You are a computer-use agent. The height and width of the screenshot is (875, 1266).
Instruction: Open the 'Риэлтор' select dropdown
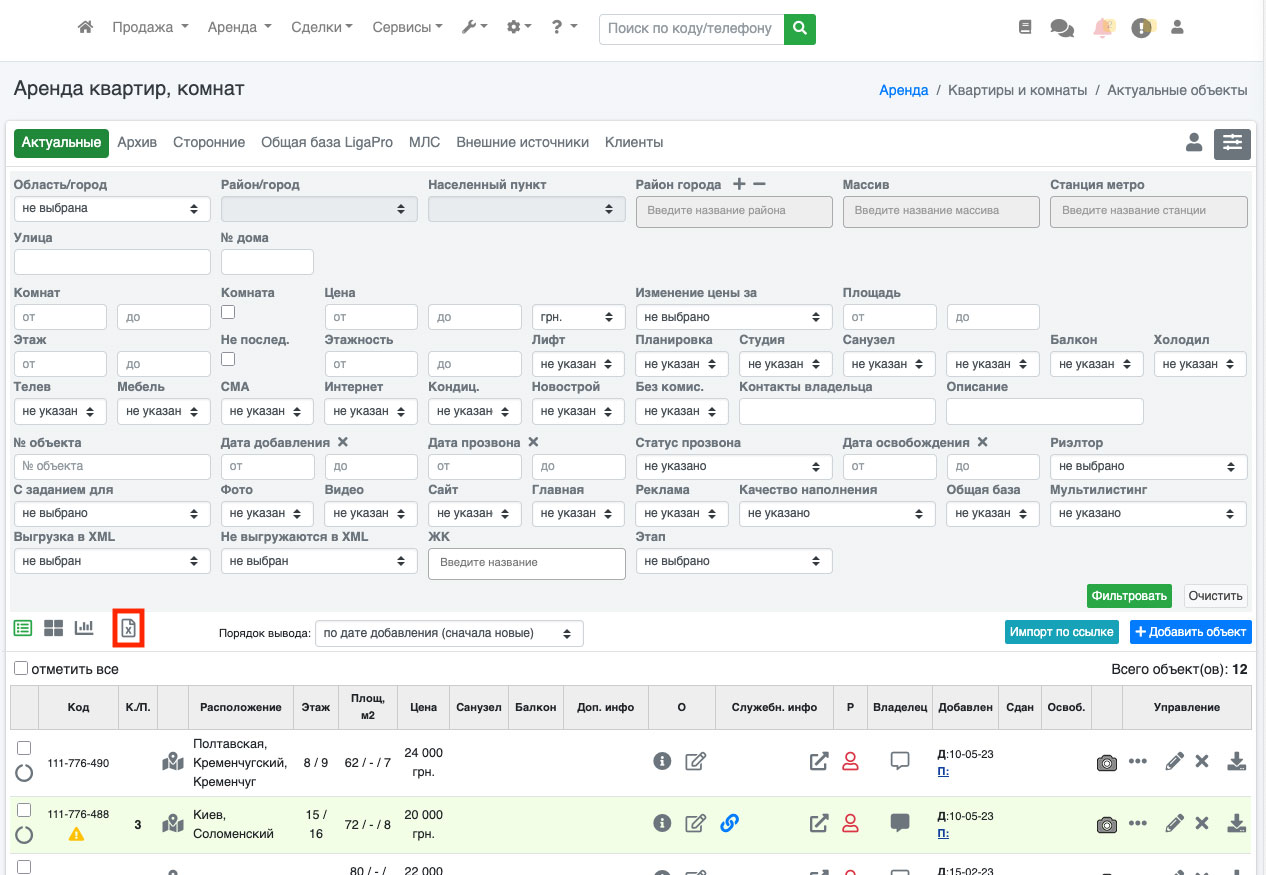pos(1150,466)
